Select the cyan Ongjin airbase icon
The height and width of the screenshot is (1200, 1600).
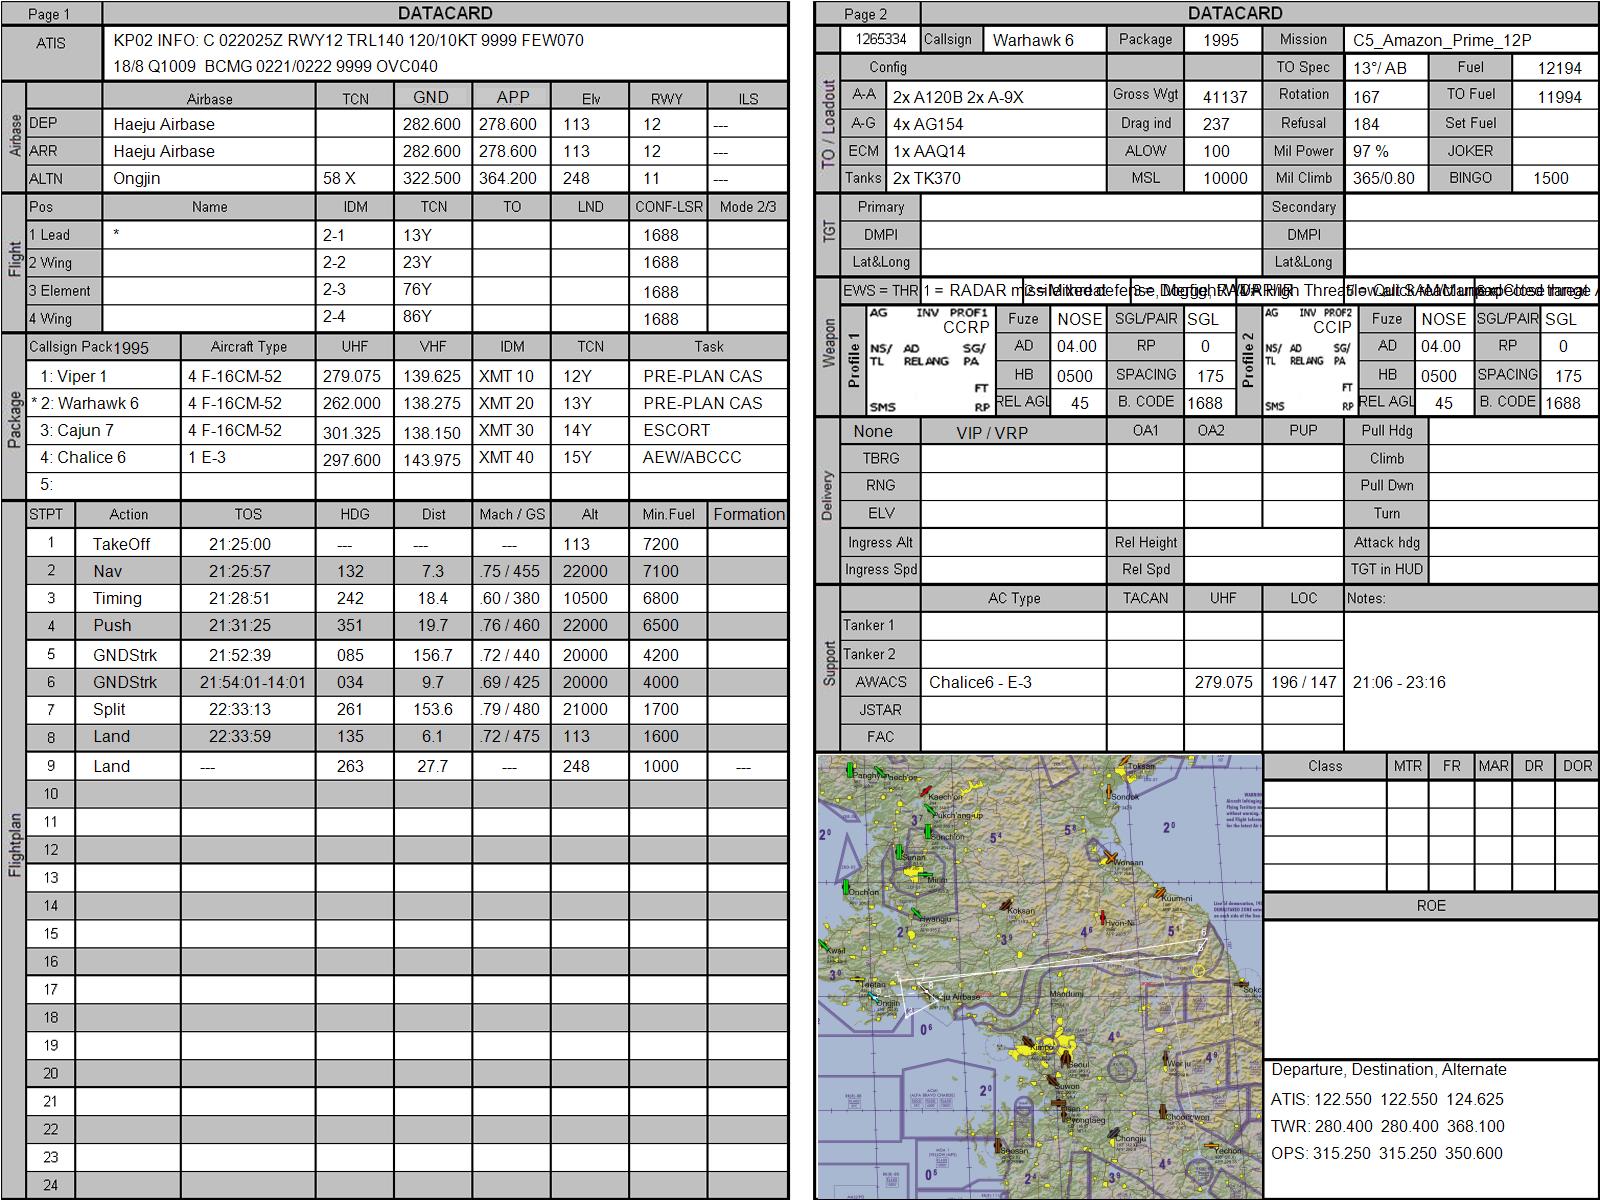tap(874, 997)
